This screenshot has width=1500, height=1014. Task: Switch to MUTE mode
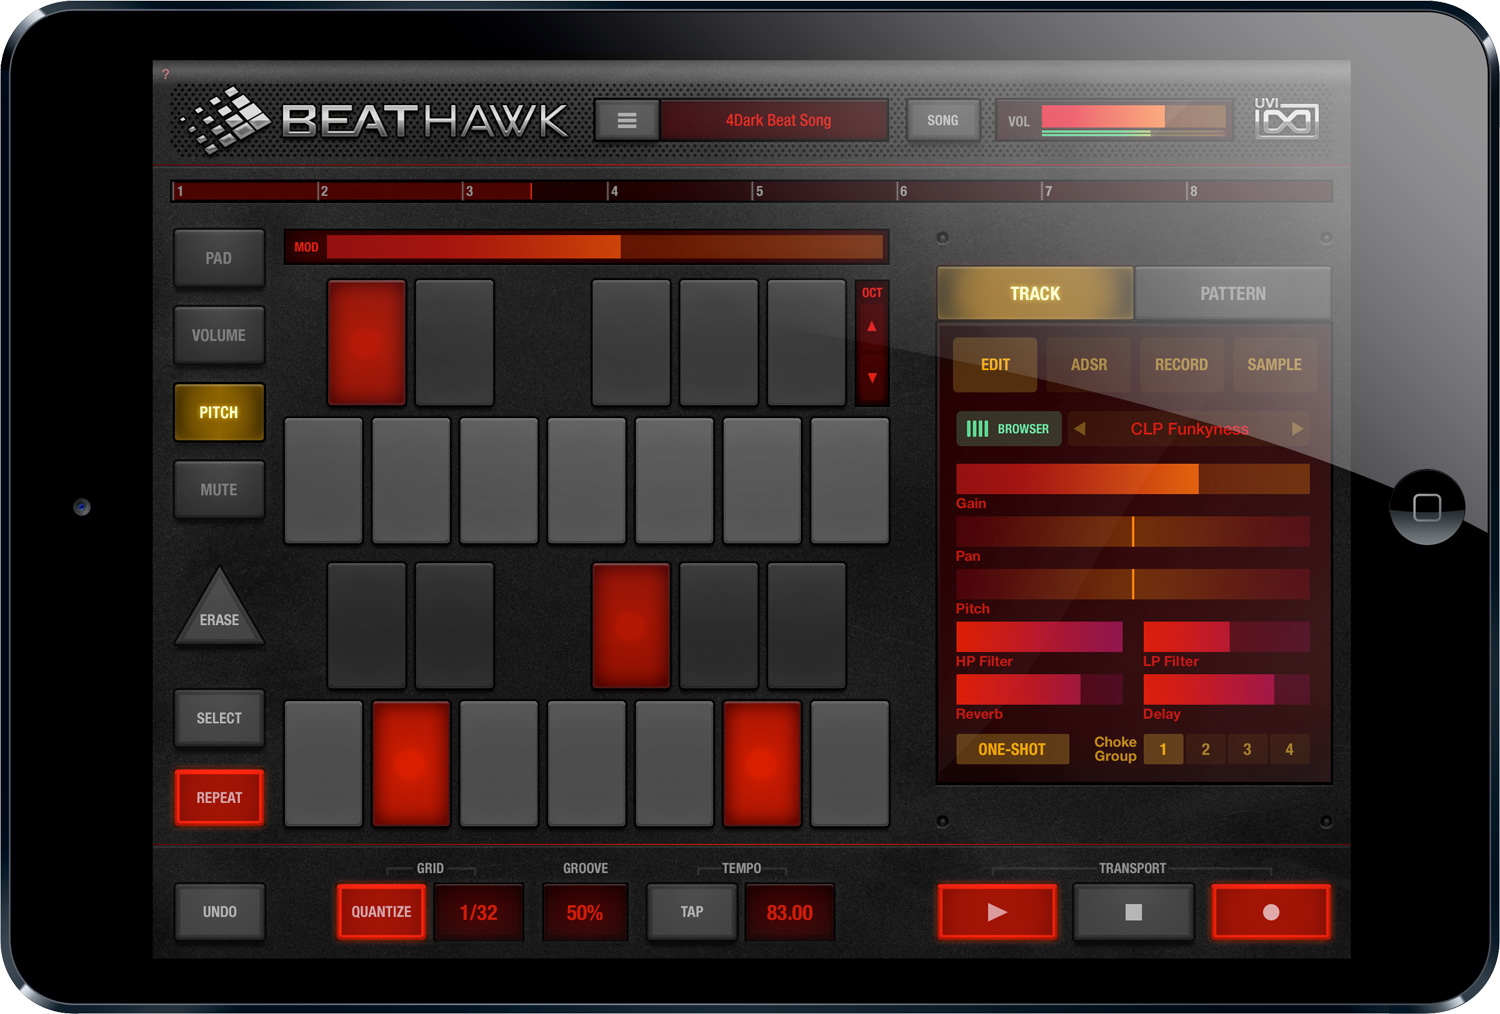tap(219, 490)
